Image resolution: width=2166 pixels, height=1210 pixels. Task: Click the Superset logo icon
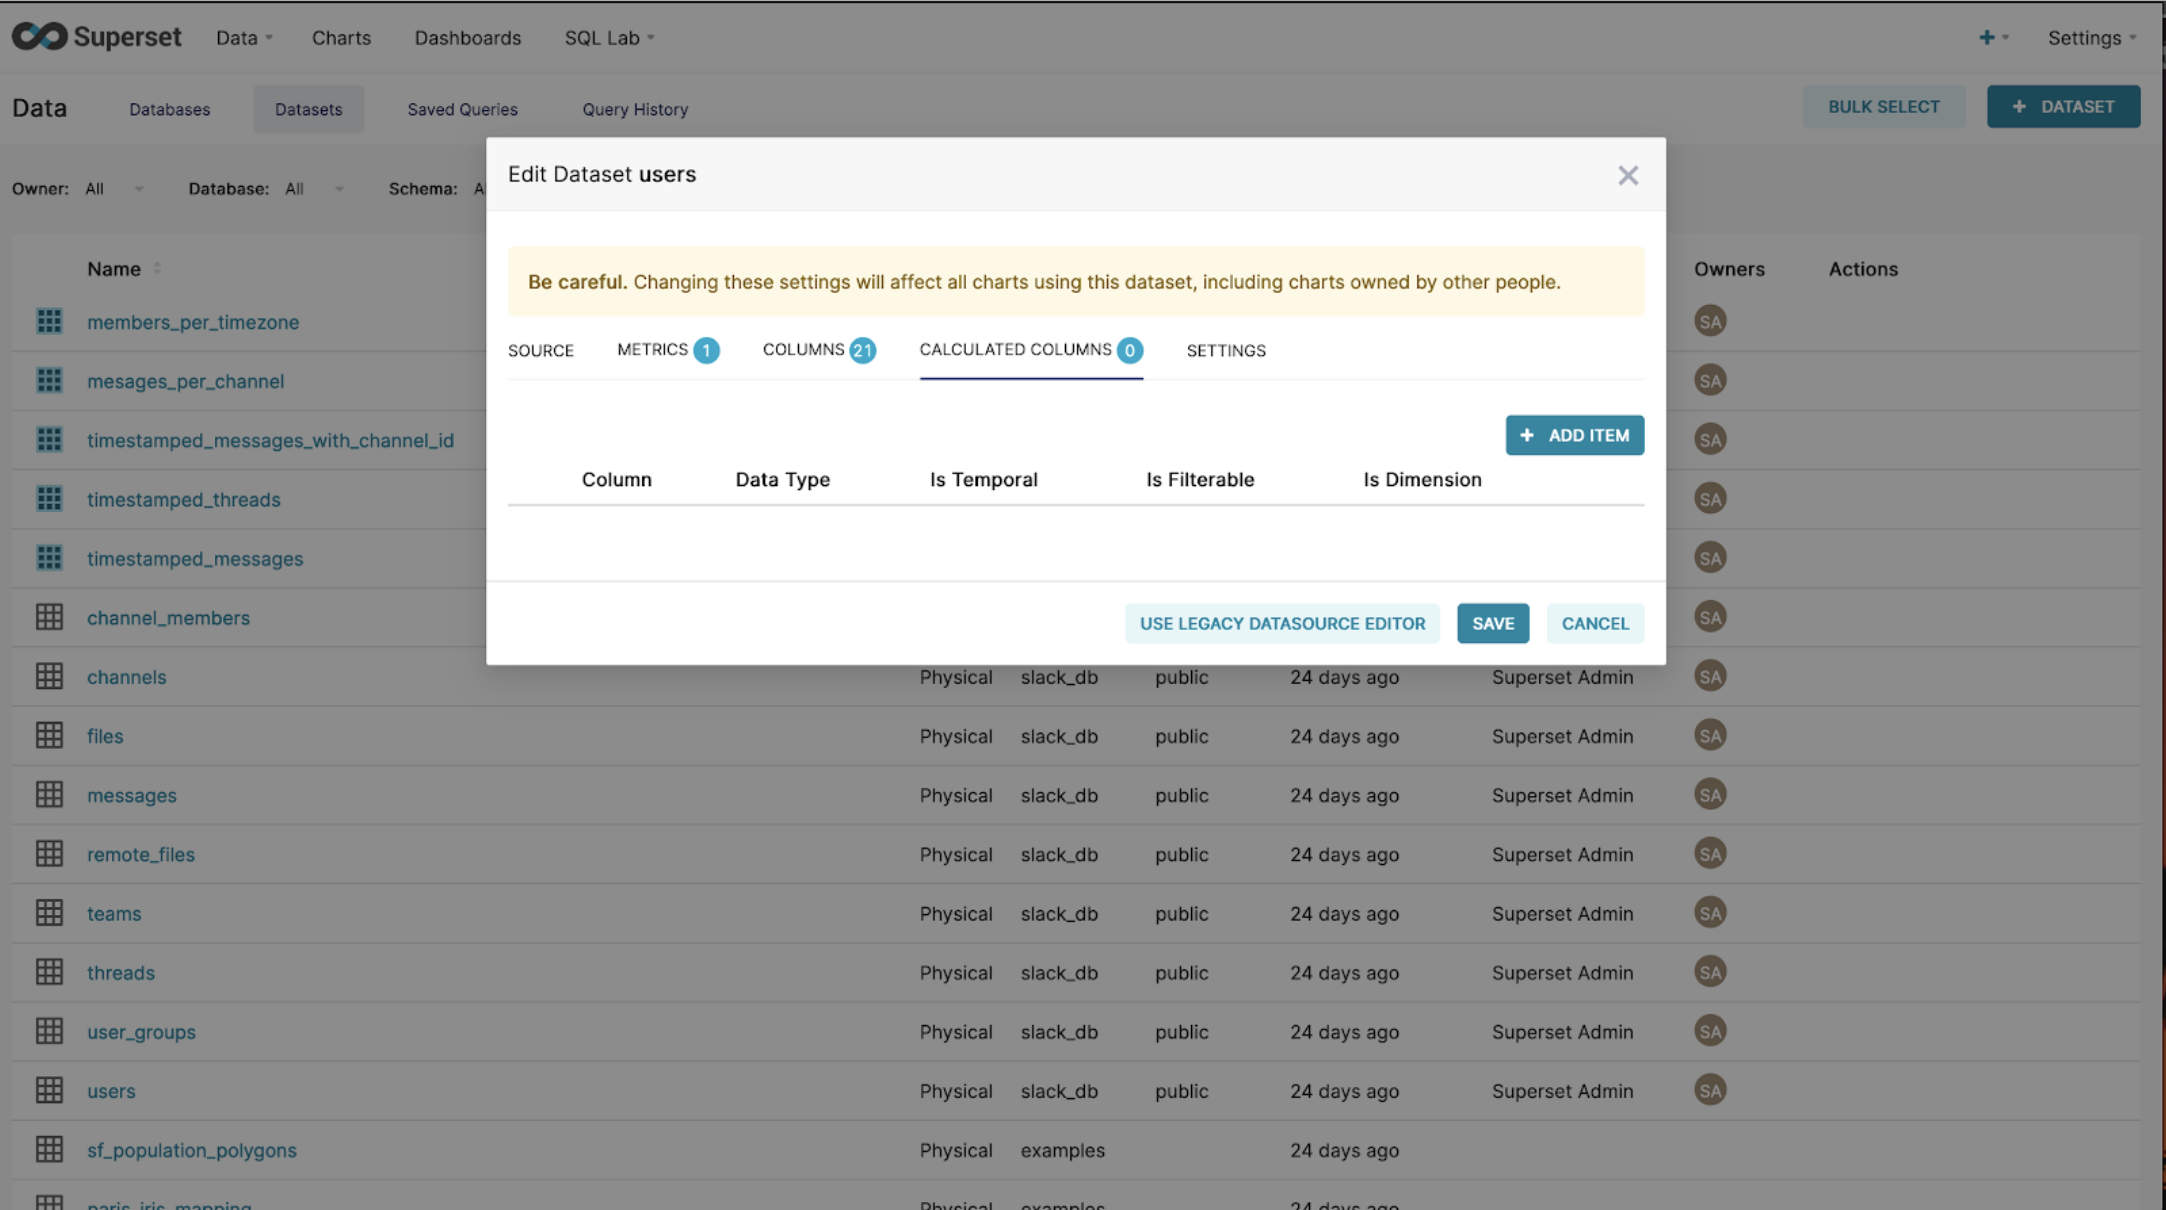tap(40, 37)
